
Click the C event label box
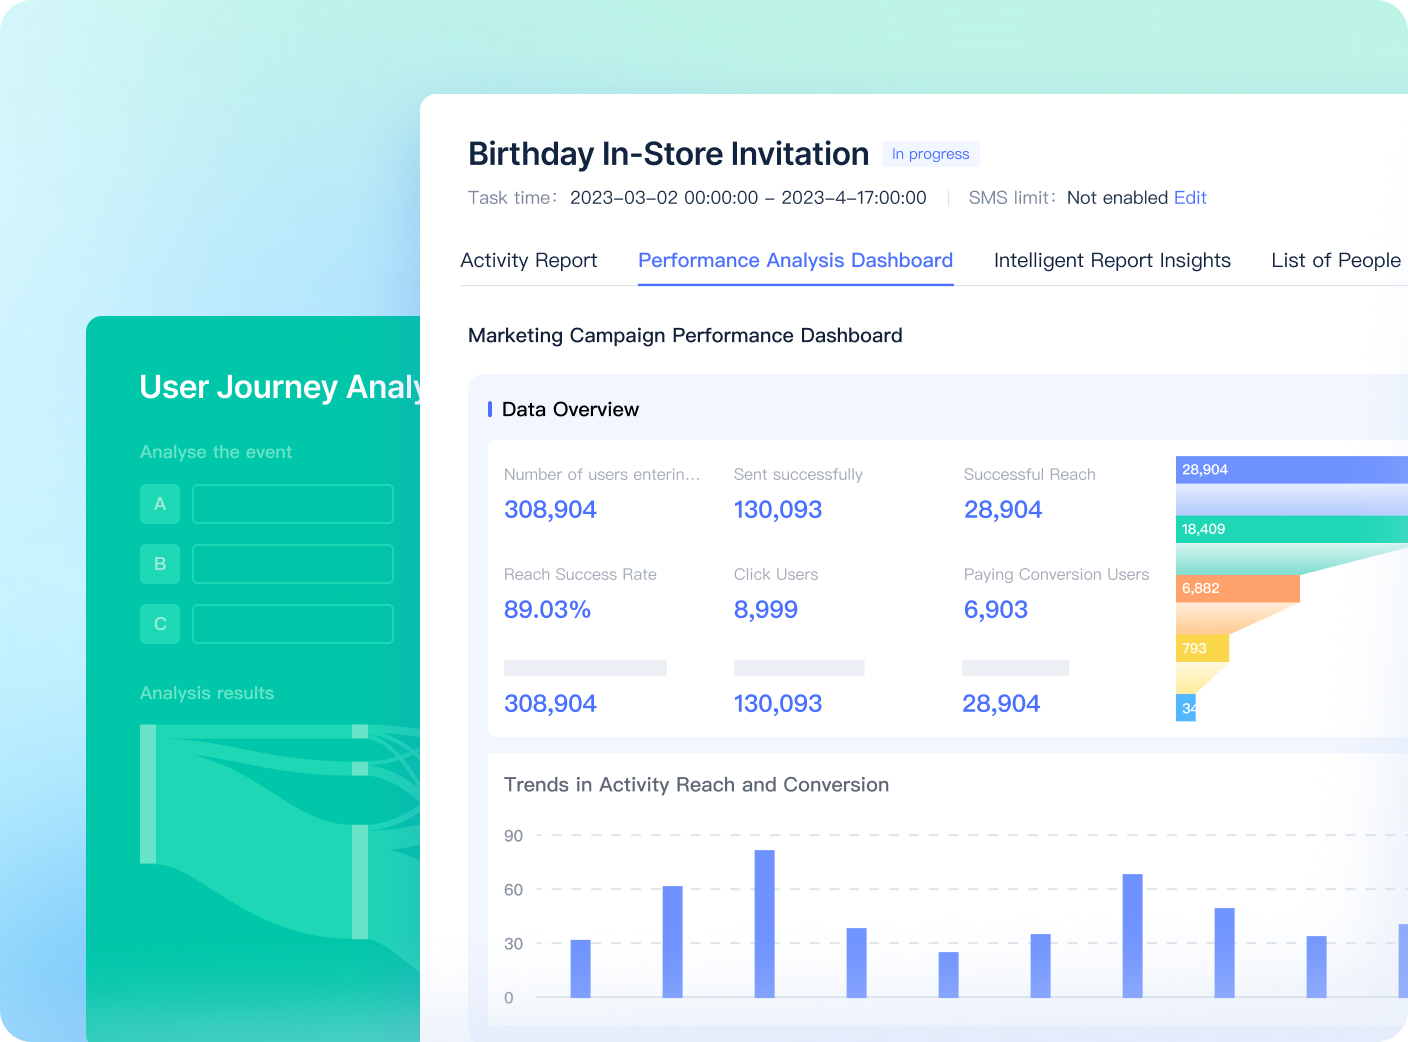coord(160,624)
